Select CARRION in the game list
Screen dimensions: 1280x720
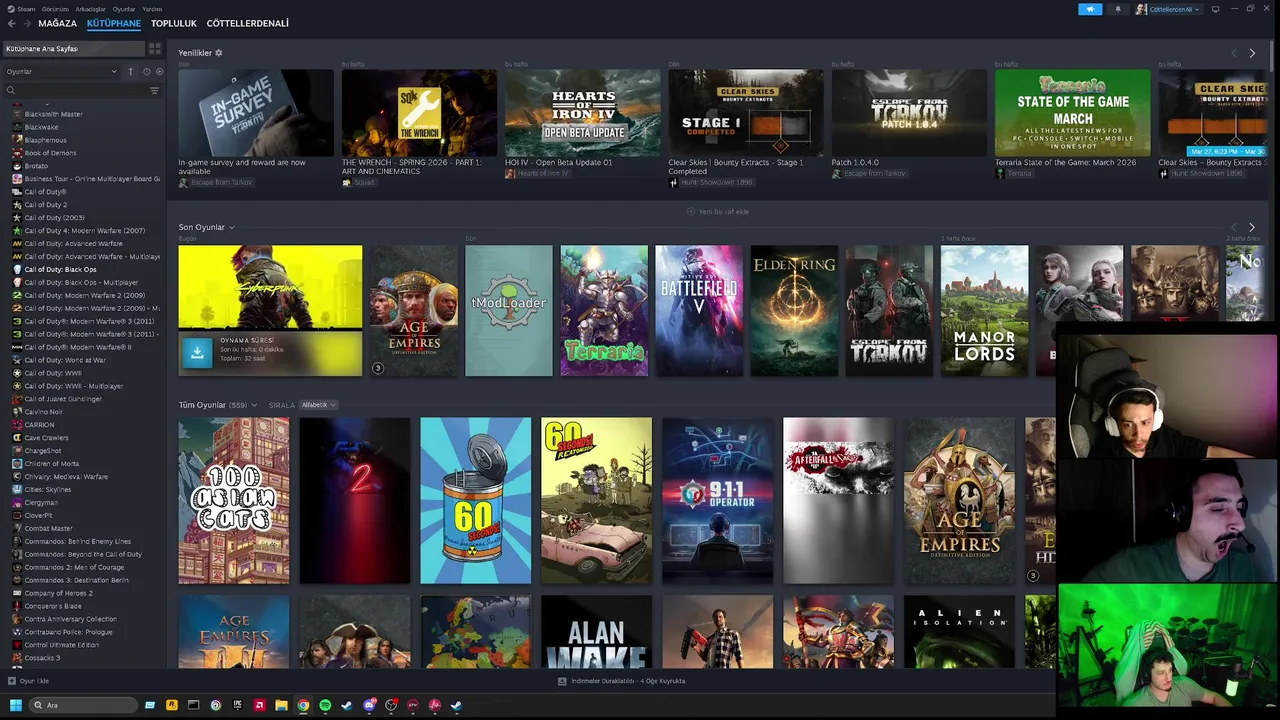pyautogui.click(x=39, y=424)
